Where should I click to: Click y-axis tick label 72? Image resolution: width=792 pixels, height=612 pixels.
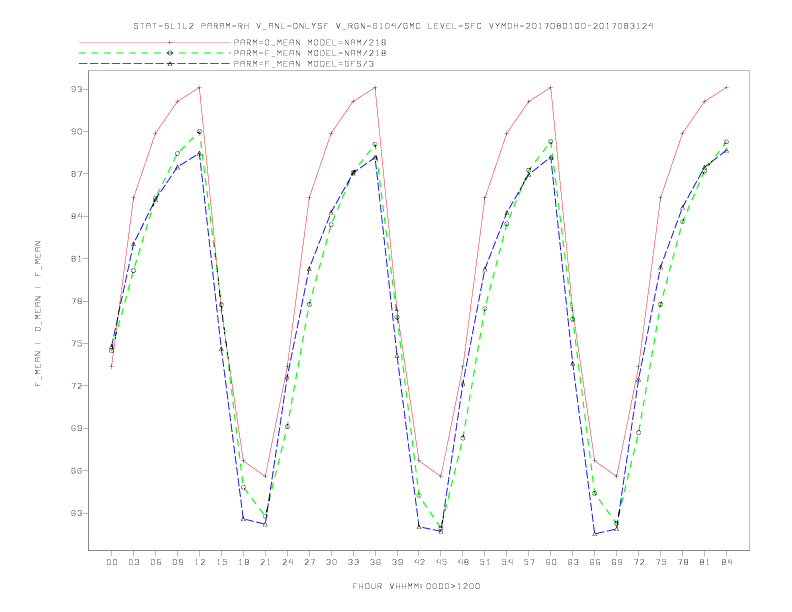coord(76,386)
